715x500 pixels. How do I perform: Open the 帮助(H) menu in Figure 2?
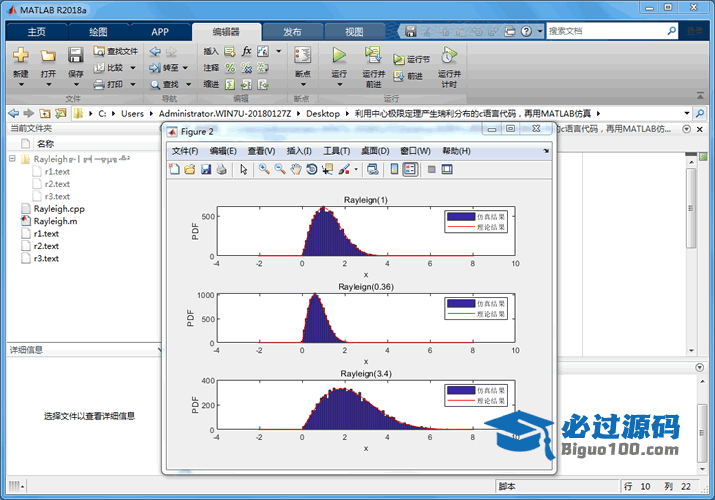click(x=456, y=151)
